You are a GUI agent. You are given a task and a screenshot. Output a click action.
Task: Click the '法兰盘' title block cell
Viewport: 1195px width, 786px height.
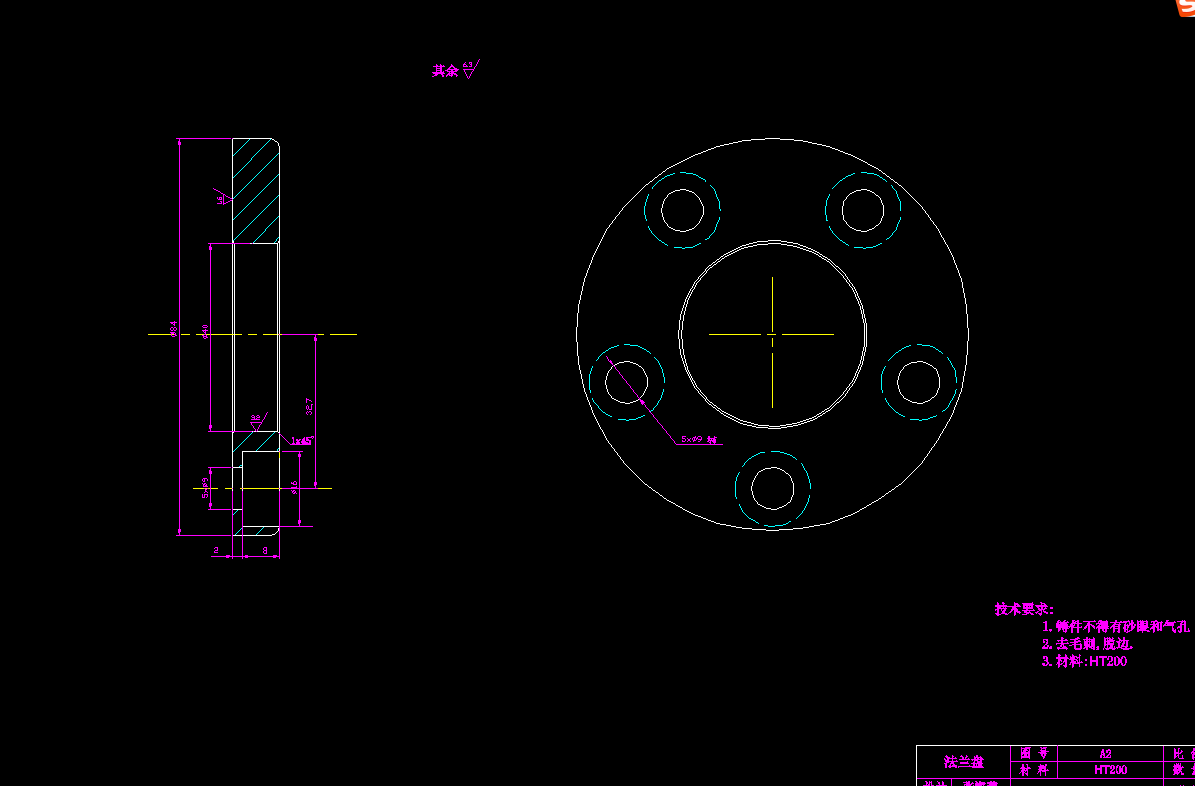(963, 762)
